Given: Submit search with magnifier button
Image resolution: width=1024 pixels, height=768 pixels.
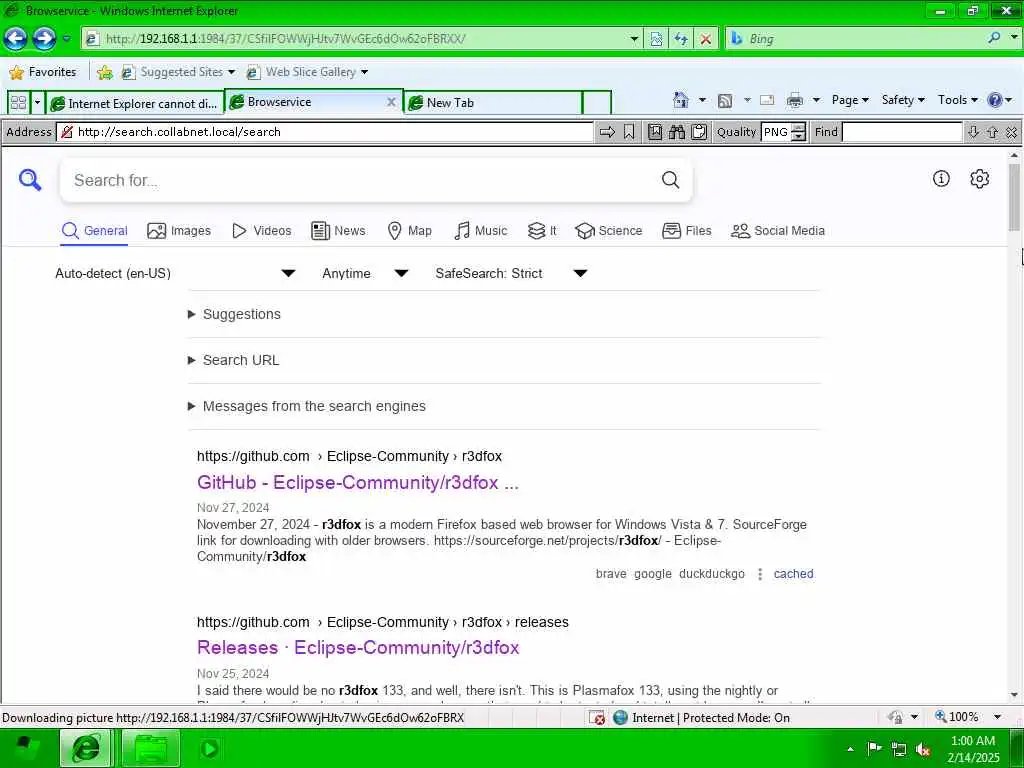Looking at the screenshot, I should [671, 180].
